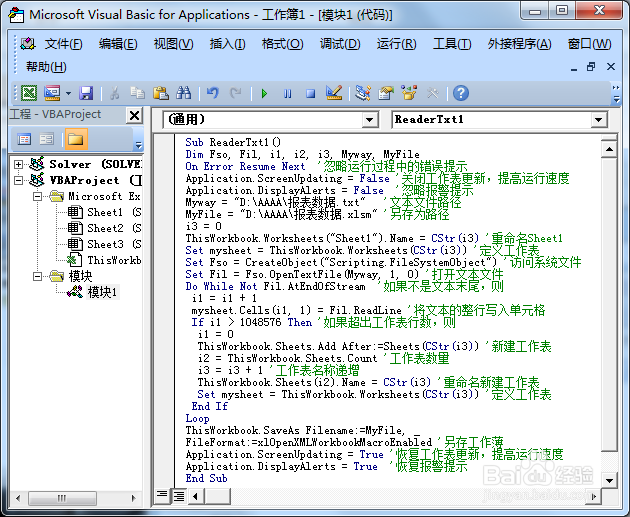This screenshot has height=517, width=630.
Task: Click the "End Sub" line in code
Action: point(206,478)
